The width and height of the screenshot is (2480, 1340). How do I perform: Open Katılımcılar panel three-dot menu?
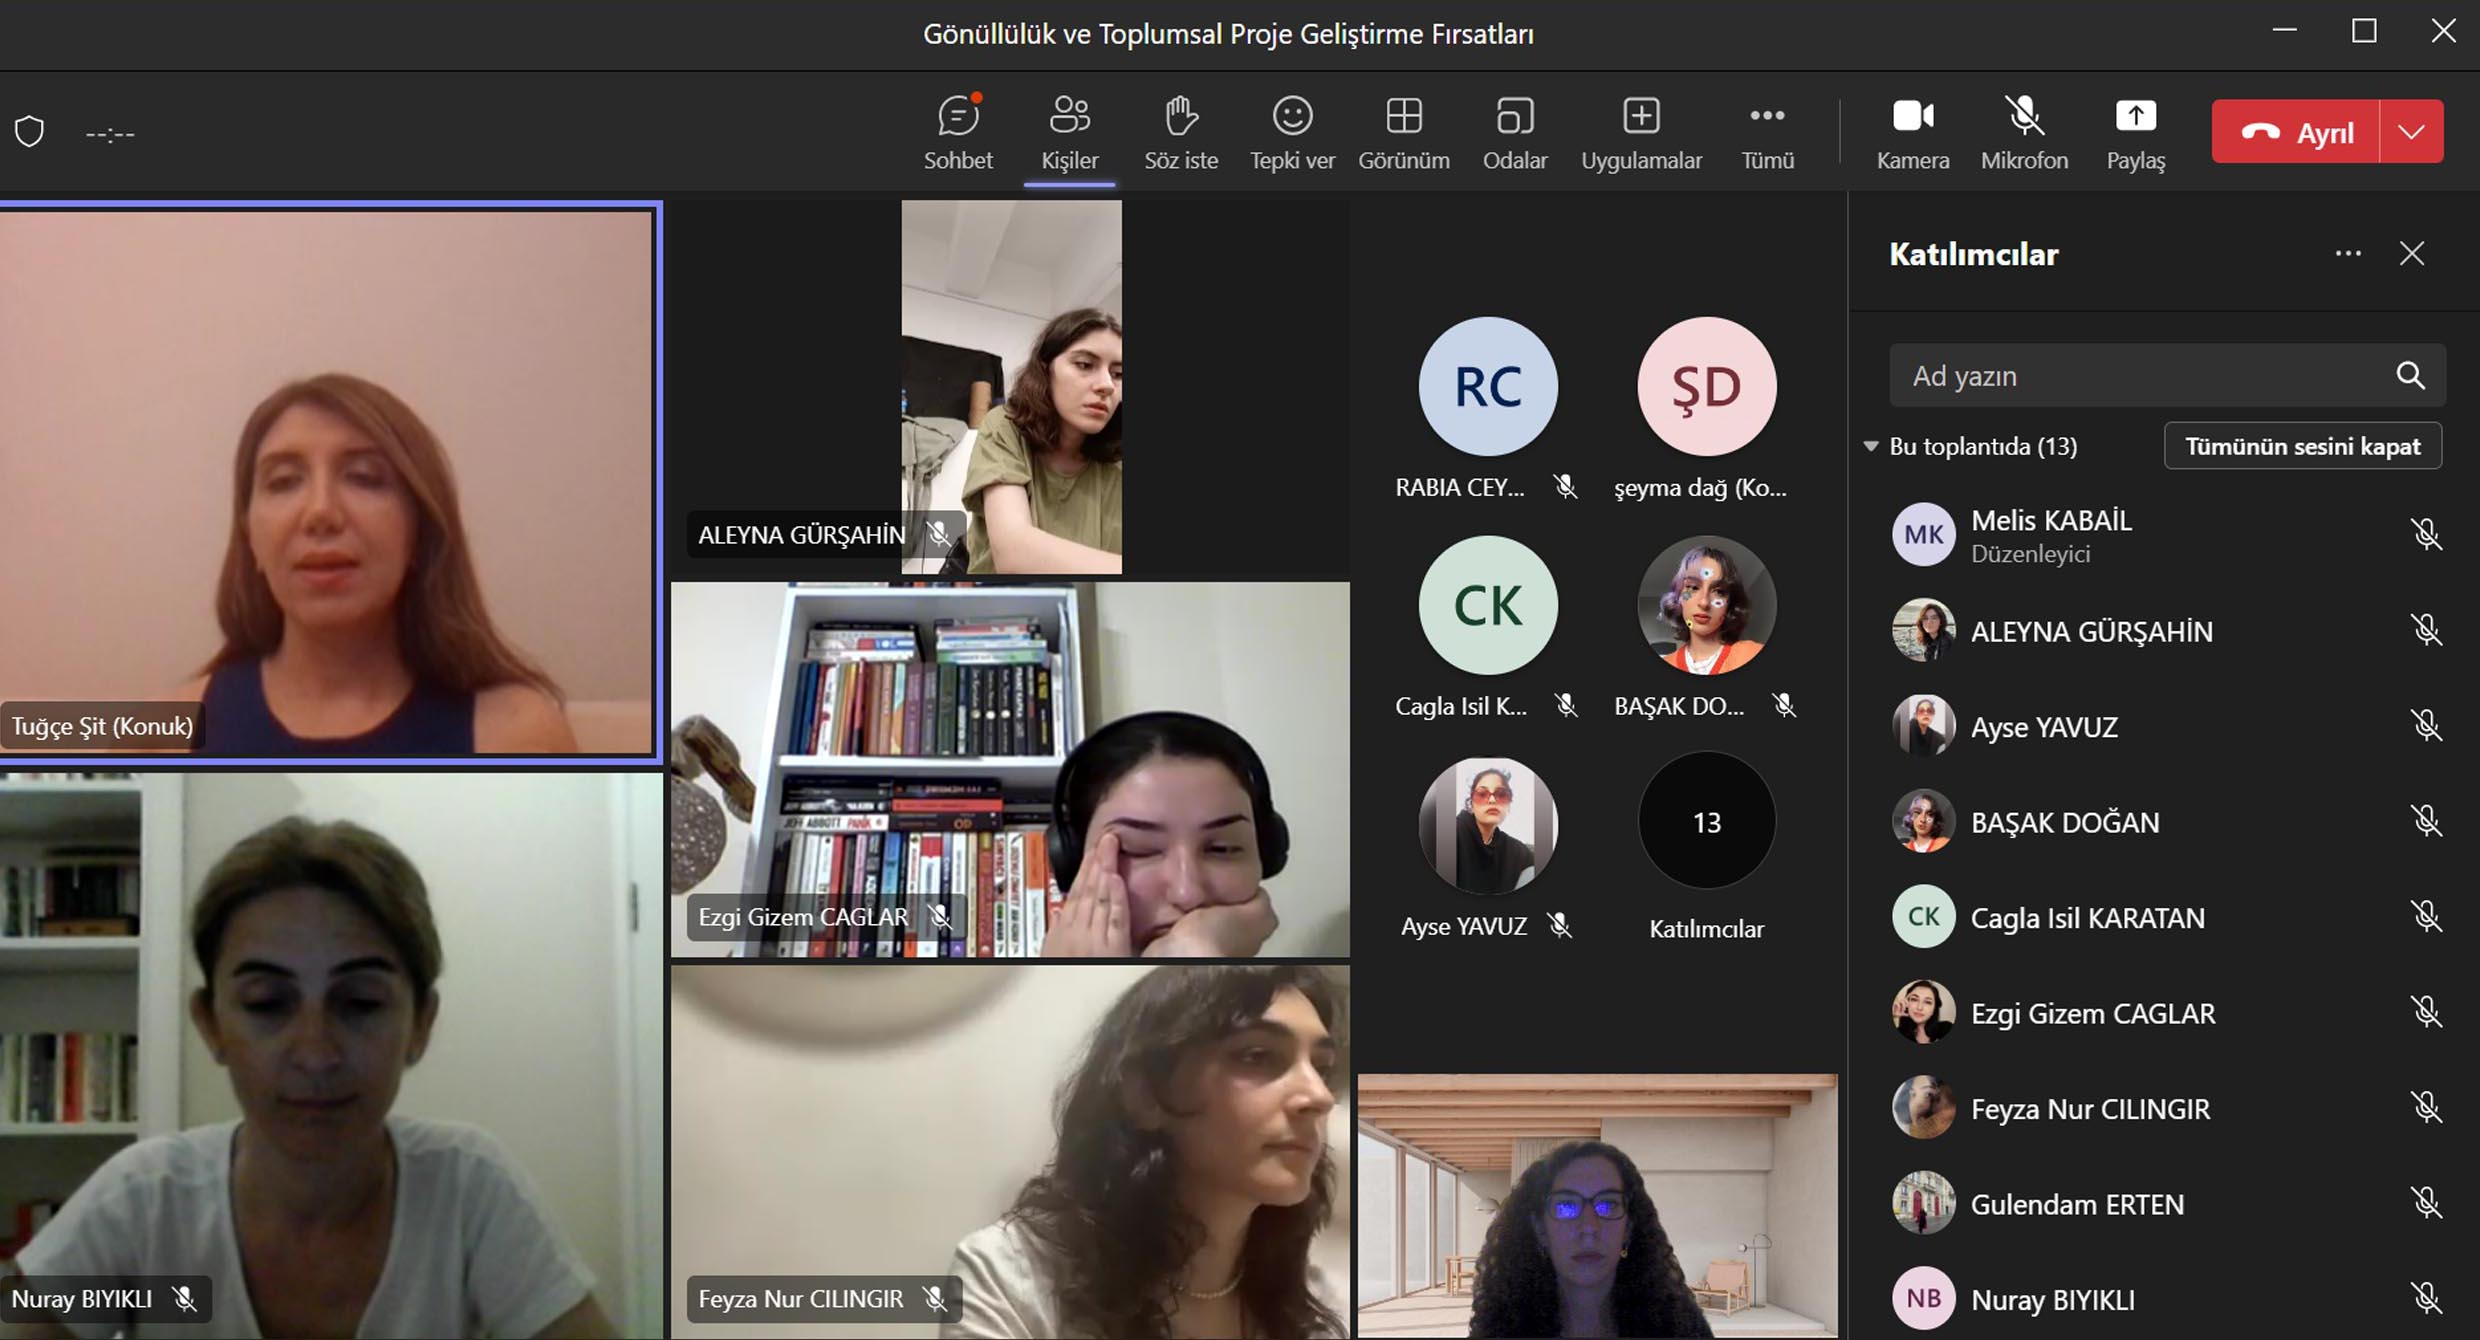tap(2348, 254)
